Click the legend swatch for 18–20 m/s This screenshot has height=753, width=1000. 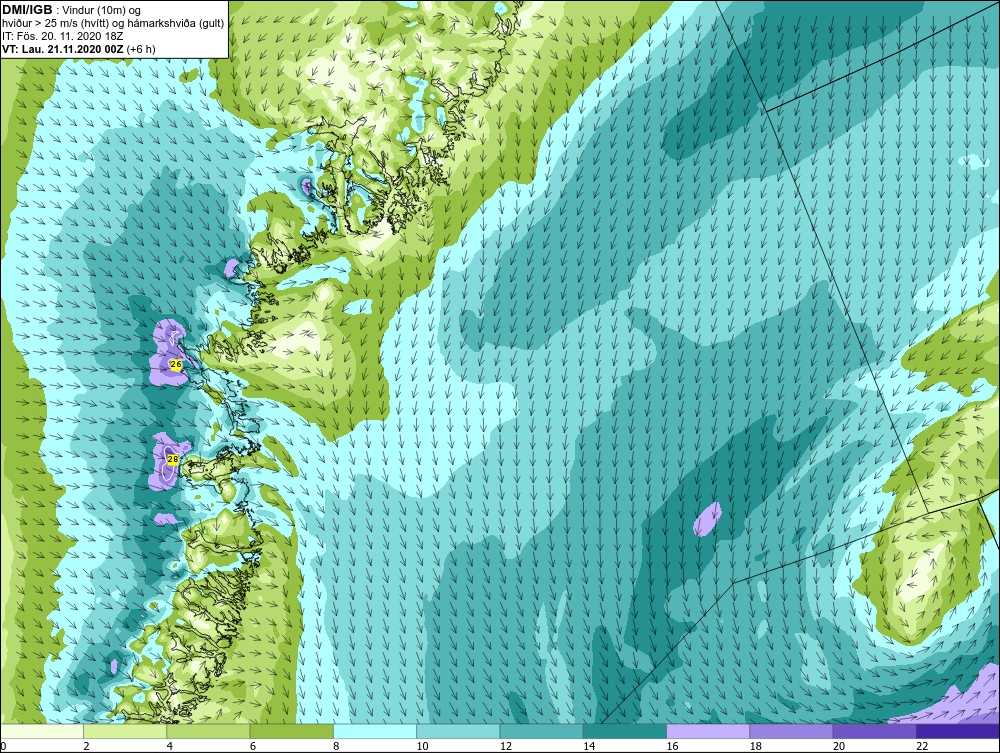pos(791,731)
